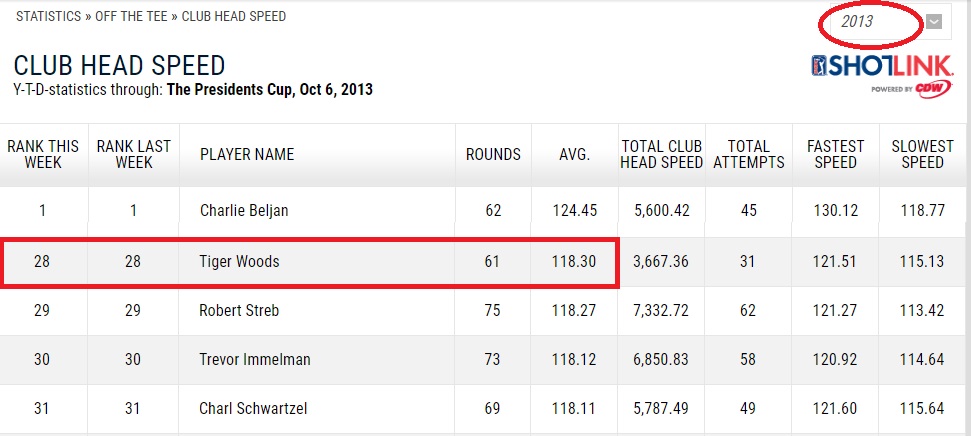Open Robert Streb player profile
The height and width of the screenshot is (436, 971).
pyautogui.click(x=240, y=311)
